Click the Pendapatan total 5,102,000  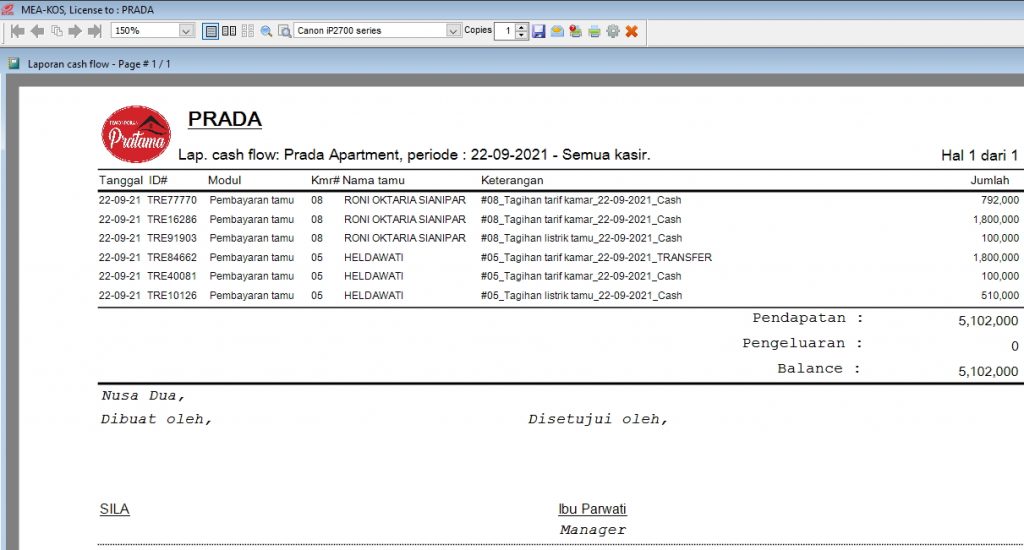pos(988,321)
